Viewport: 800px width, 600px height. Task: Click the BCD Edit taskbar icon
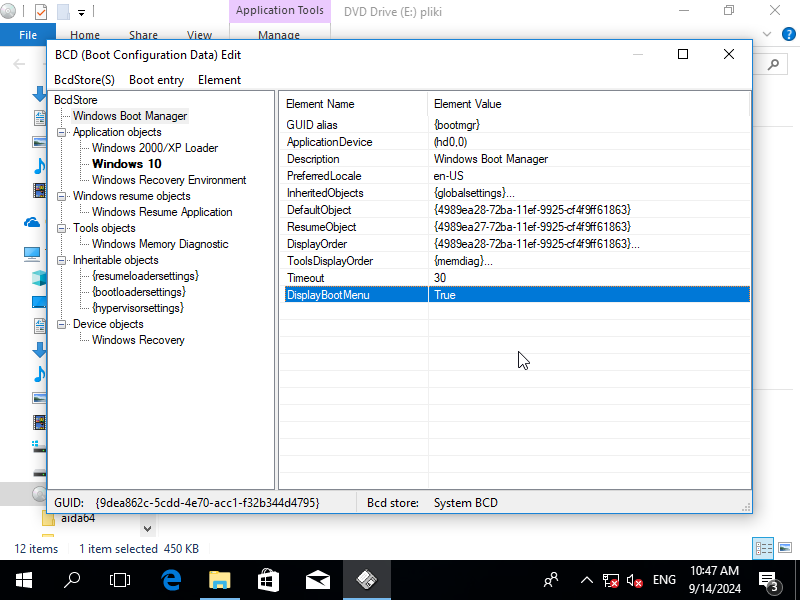366,580
